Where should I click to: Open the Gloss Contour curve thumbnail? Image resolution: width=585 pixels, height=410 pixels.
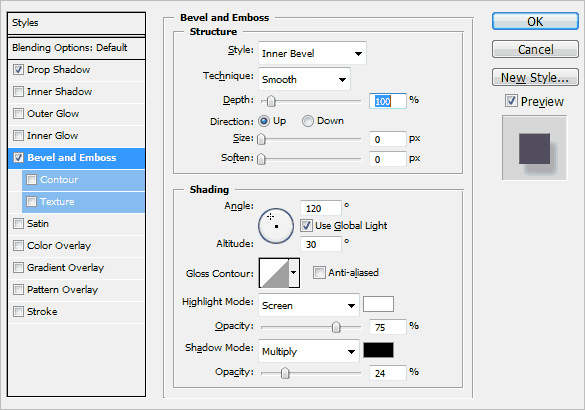coord(274,273)
